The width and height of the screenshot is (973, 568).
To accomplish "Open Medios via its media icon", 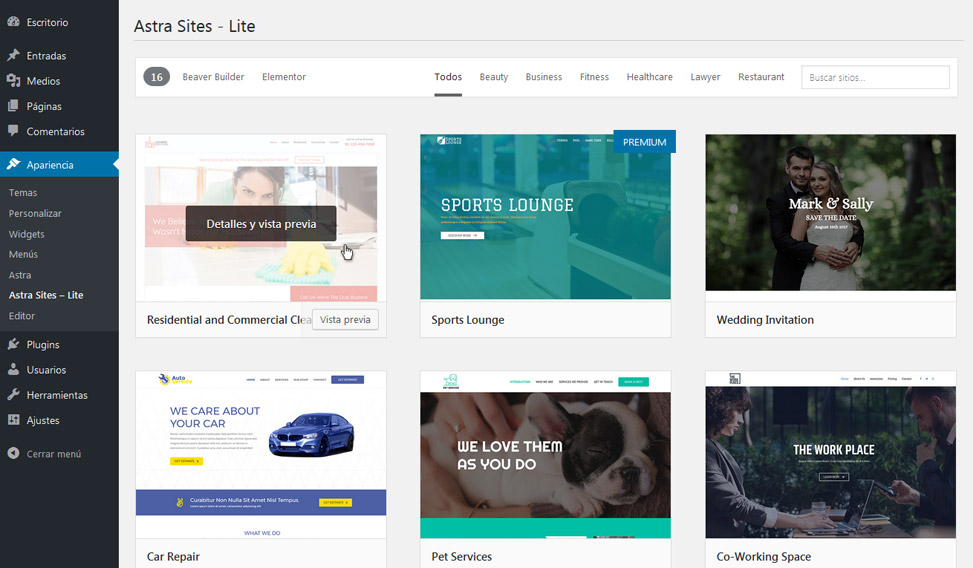I will click(13, 81).
